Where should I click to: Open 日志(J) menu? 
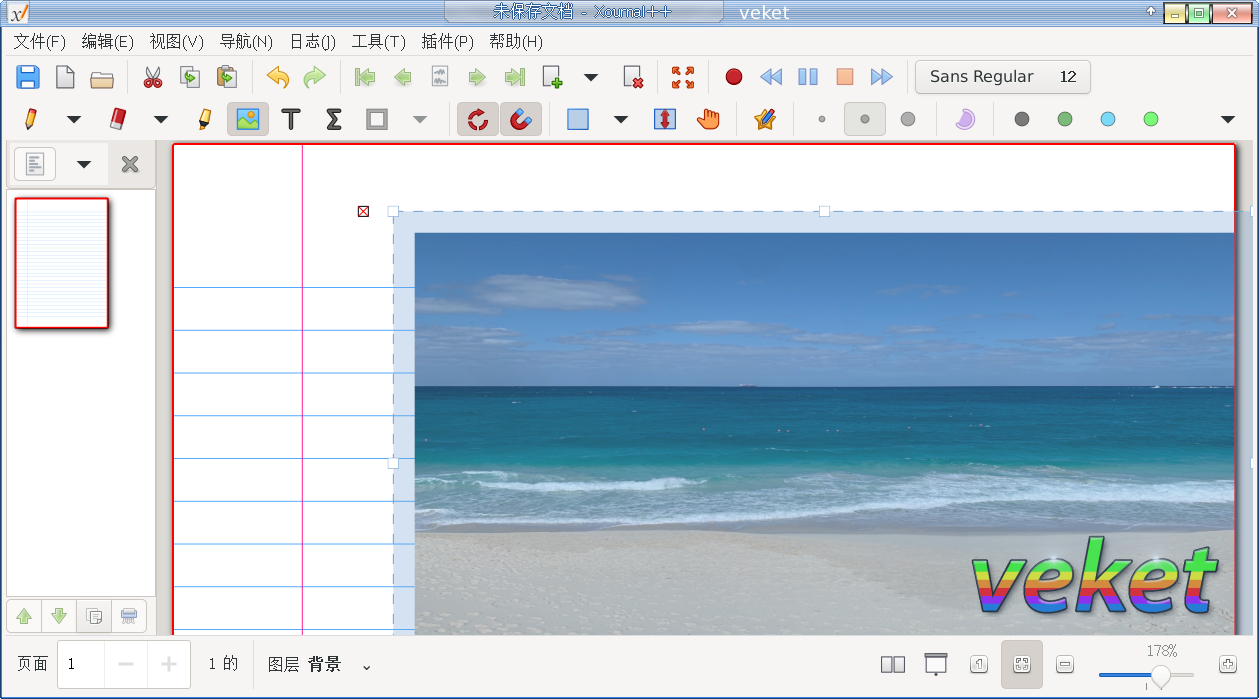(312, 41)
